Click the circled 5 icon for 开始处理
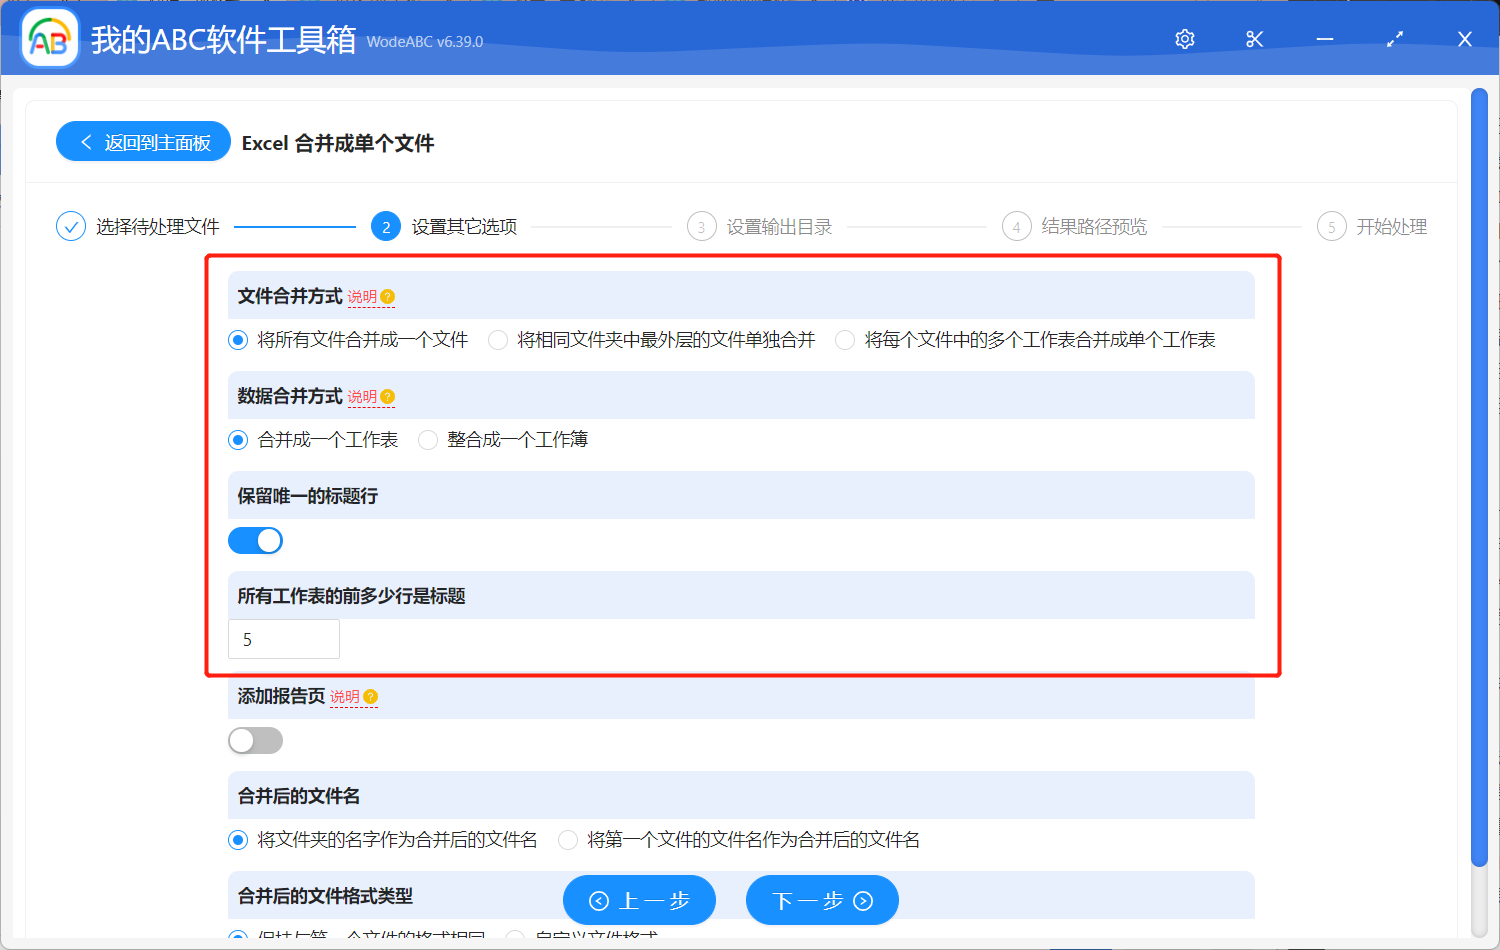 pos(1331,226)
